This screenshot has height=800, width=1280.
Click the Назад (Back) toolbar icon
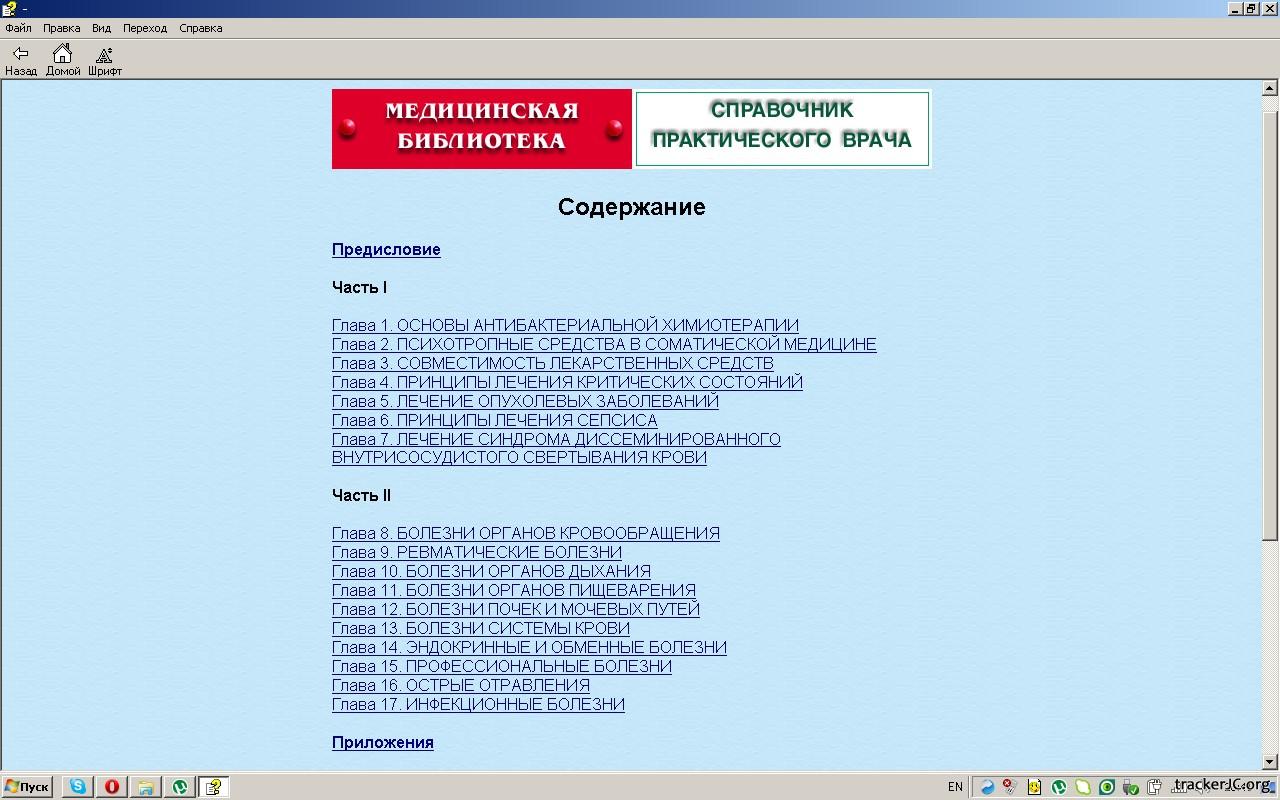[x=20, y=60]
